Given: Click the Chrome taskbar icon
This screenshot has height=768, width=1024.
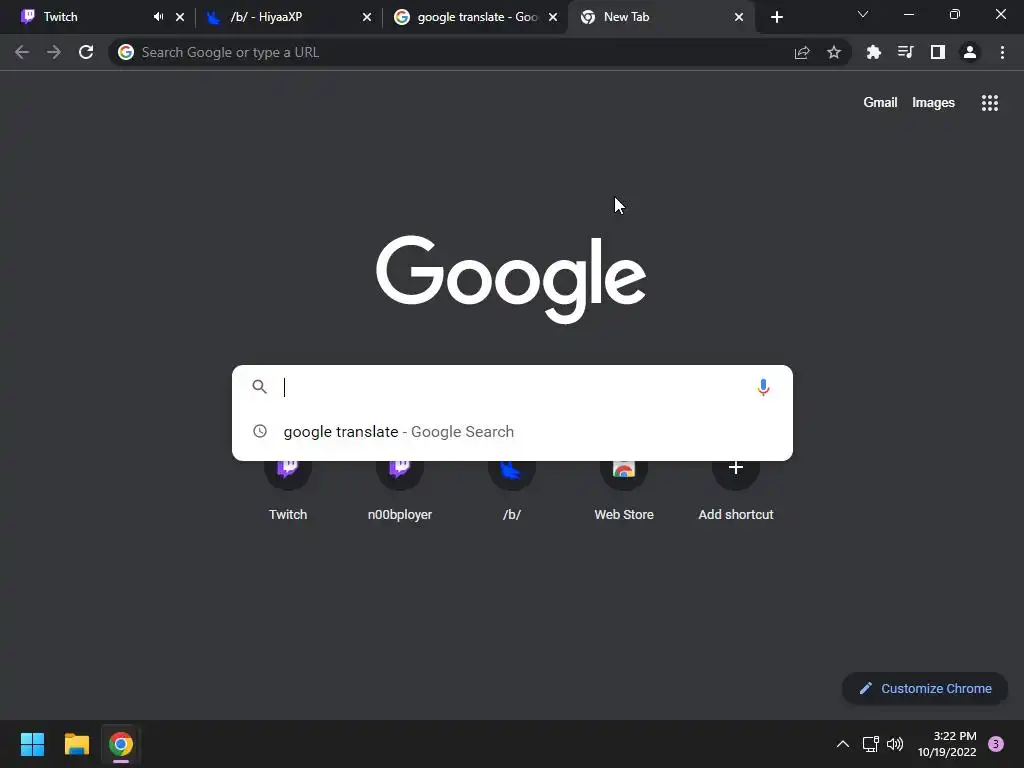Looking at the screenshot, I should click(121, 744).
